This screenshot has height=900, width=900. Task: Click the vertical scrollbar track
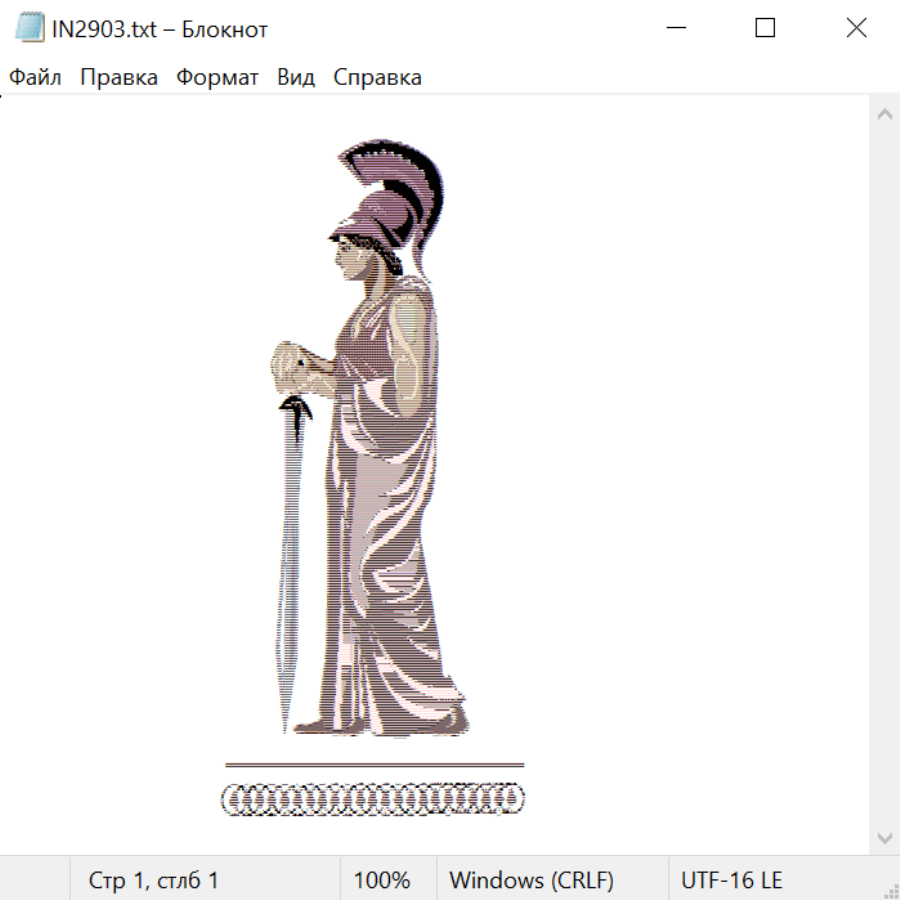(884, 475)
